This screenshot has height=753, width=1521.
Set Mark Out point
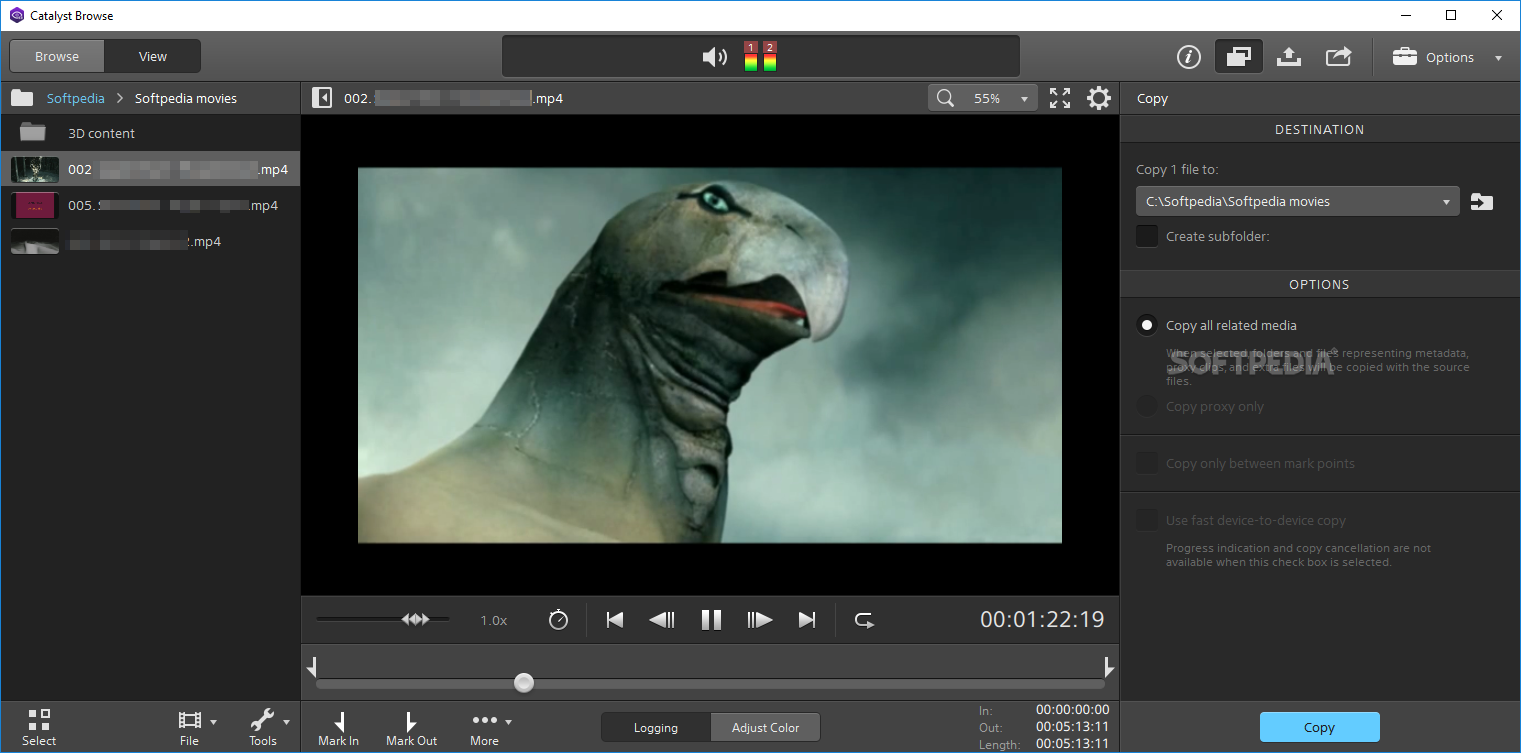pos(412,727)
